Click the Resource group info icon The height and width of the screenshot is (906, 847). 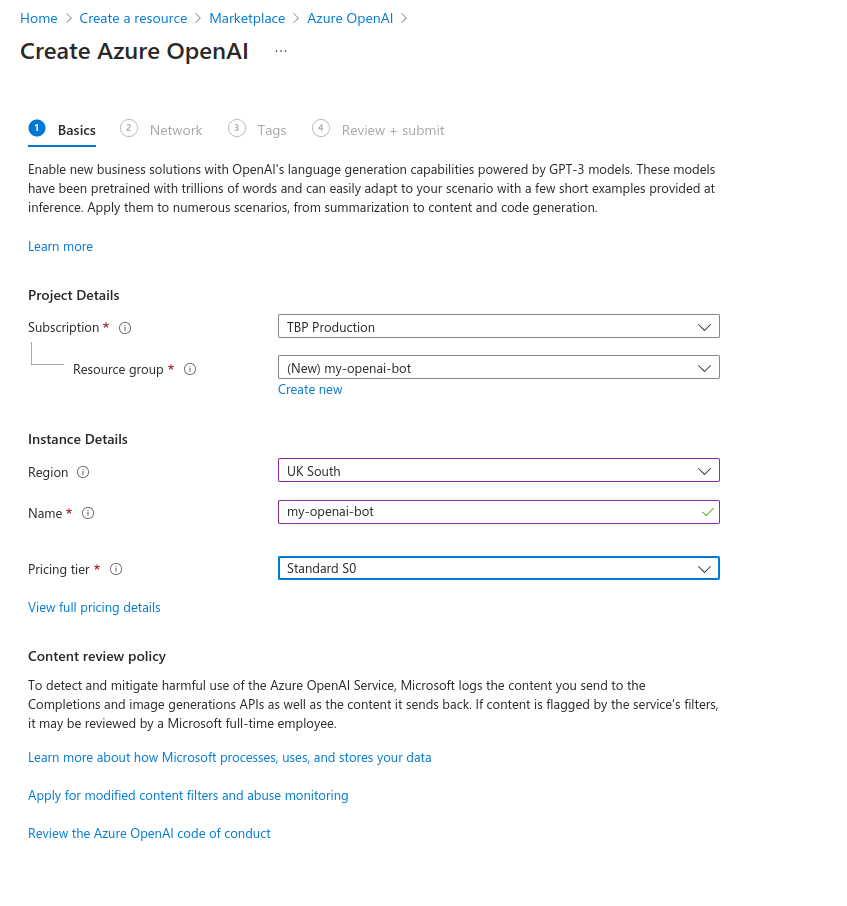[190, 369]
